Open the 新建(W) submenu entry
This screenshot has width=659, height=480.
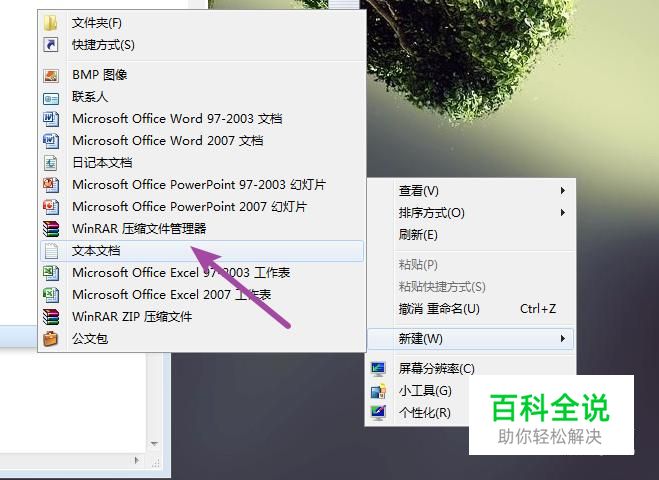pos(470,339)
